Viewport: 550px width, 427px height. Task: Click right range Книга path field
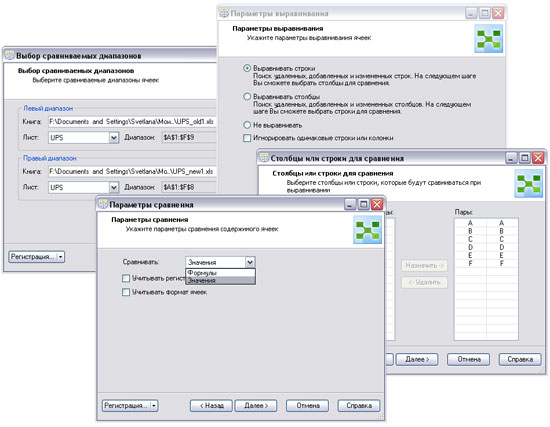(x=132, y=171)
